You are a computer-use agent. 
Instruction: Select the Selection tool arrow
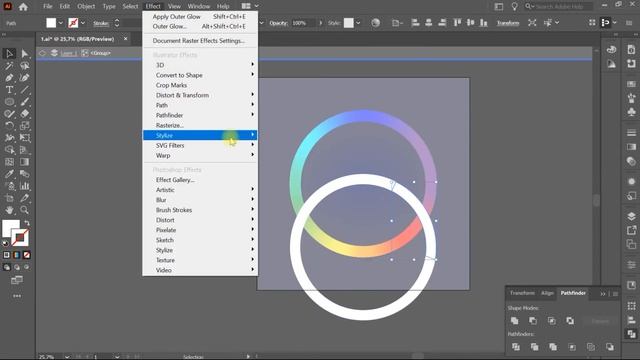(9, 53)
